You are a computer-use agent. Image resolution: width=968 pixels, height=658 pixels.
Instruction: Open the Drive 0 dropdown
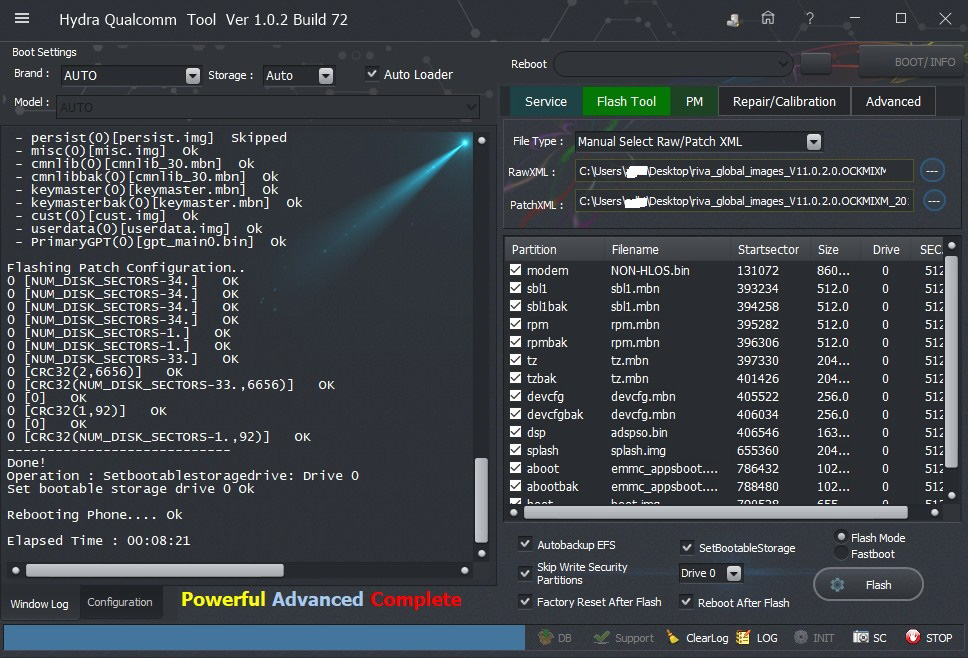point(733,573)
